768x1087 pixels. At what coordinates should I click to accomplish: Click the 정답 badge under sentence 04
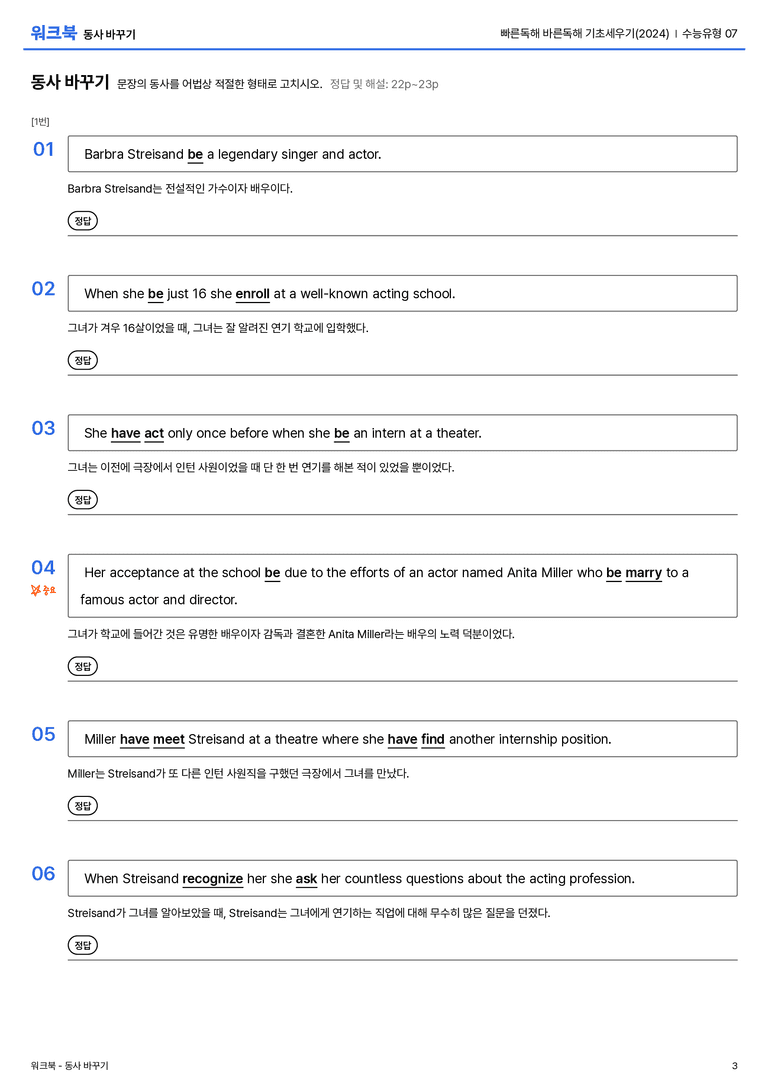point(82,666)
